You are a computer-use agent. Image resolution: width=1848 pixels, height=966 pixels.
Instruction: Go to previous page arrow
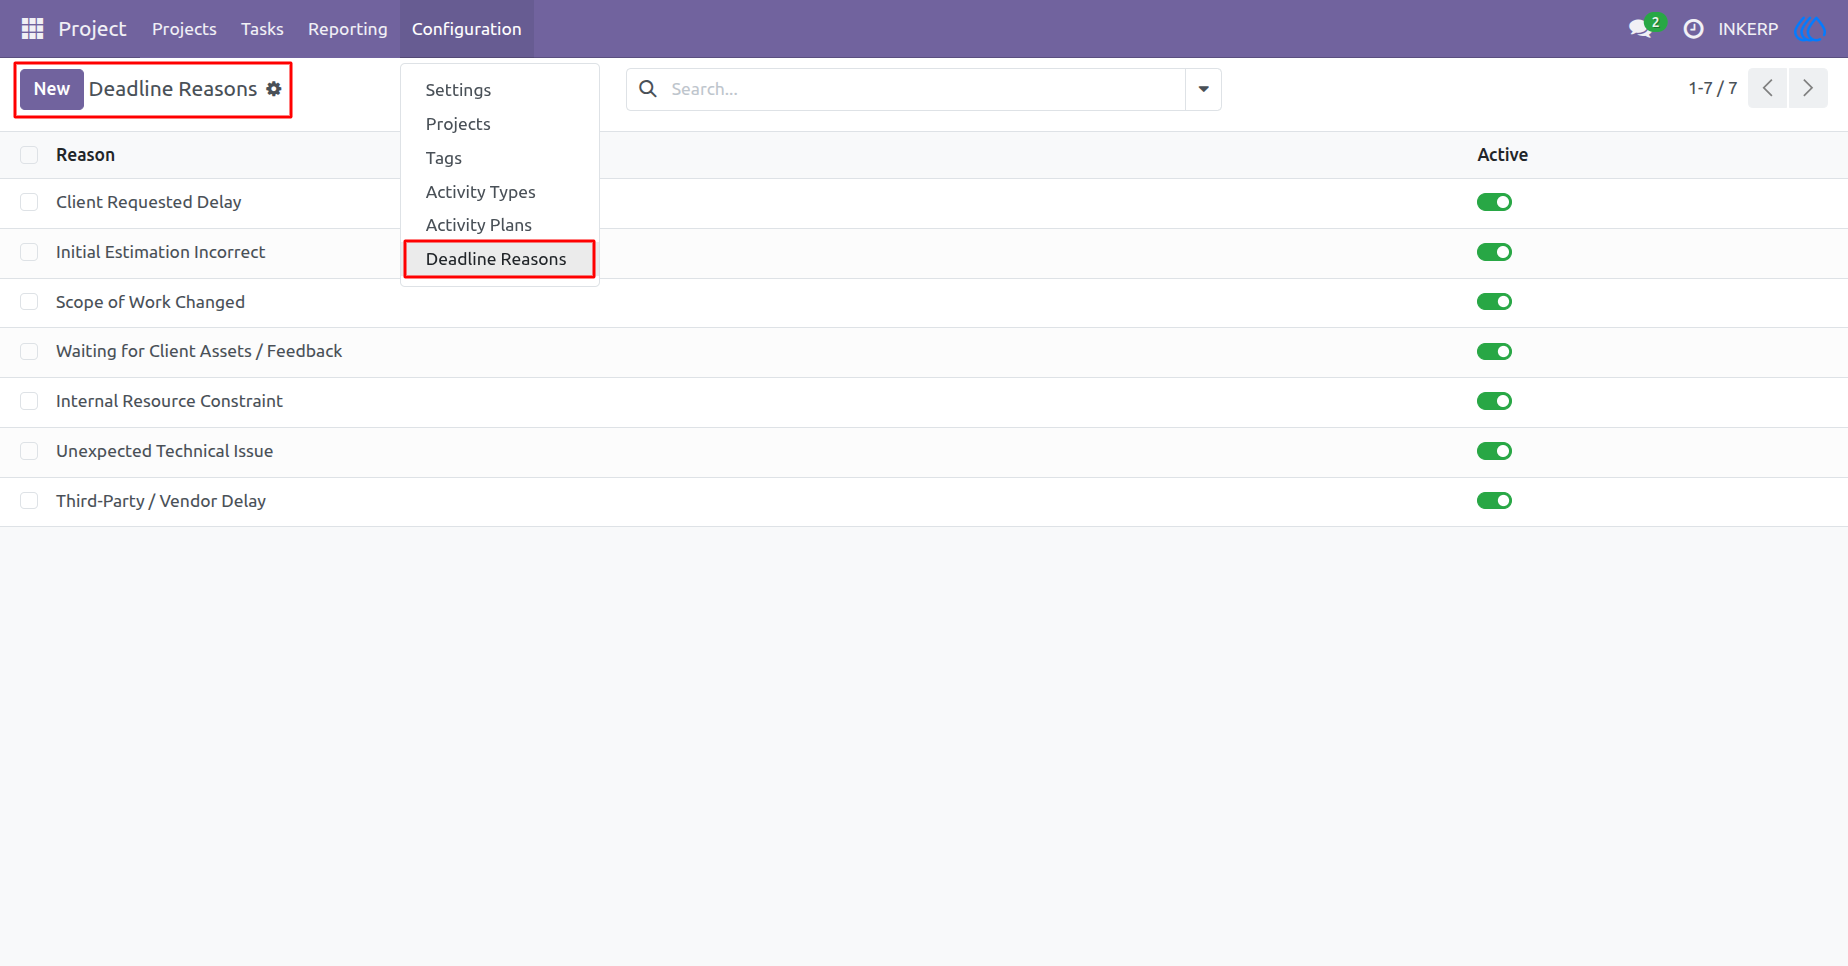click(x=1768, y=88)
